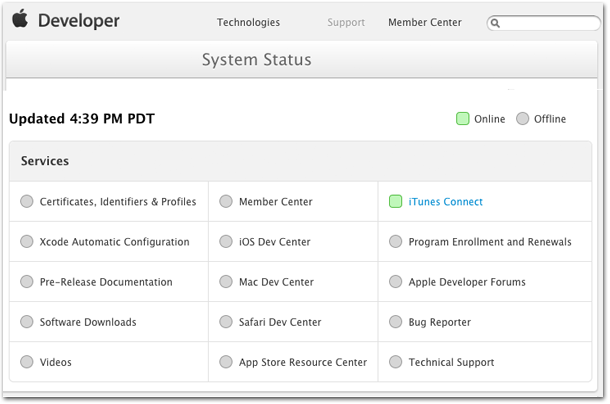Click status dot beside Bug Reporter
The image size is (610, 404).
pos(395,321)
